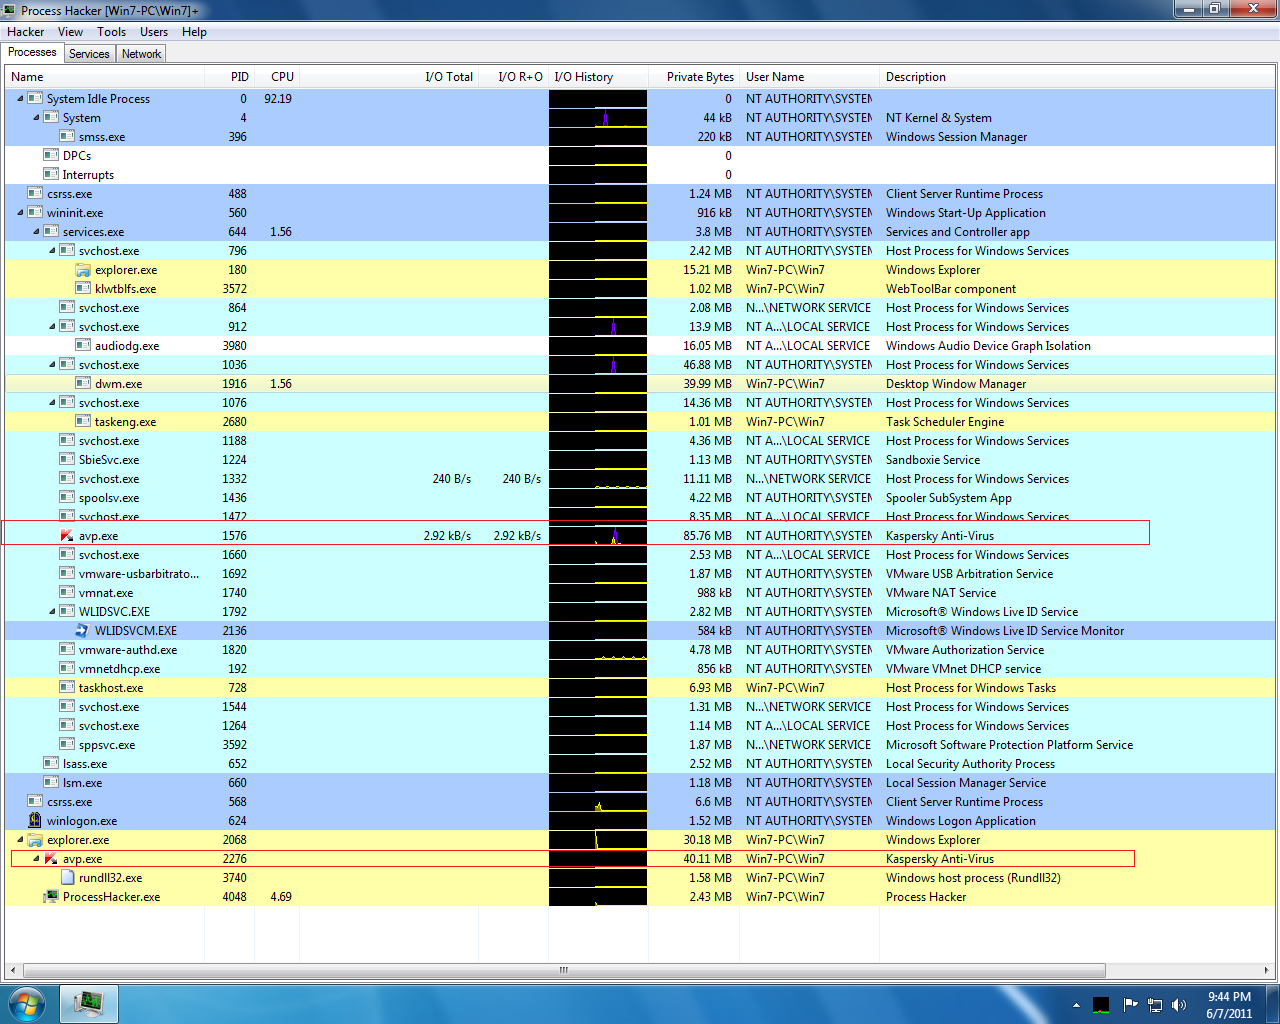The height and width of the screenshot is (1024, 1280).
Task: Open the Windows Start menu orb
Action: 27,1004
